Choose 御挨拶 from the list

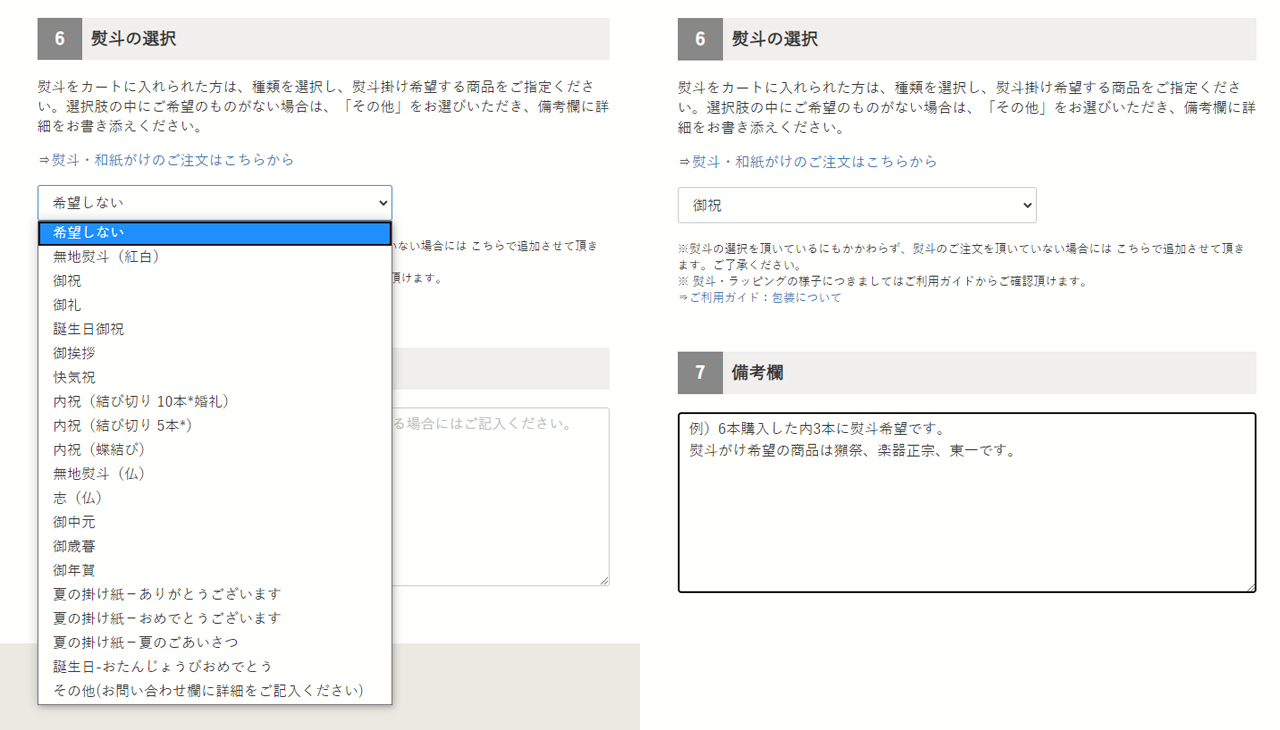(x=75, y=353)
